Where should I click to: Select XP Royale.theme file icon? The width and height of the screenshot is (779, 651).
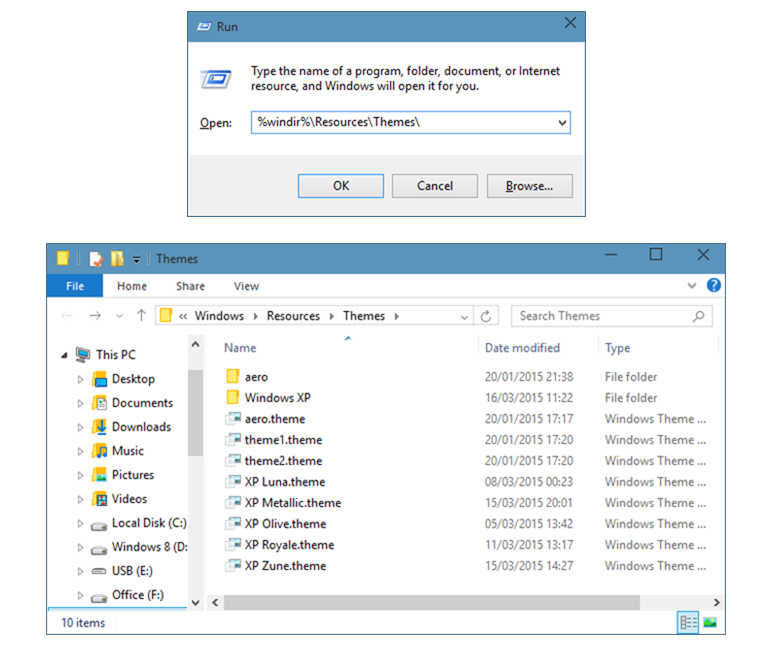233,544
